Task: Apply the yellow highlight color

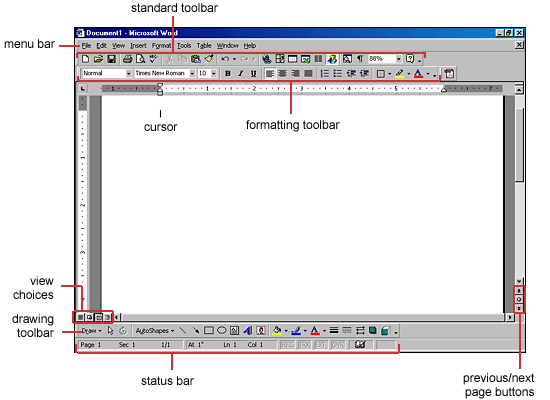Action: pyautogui.click(x=400, y=74)
